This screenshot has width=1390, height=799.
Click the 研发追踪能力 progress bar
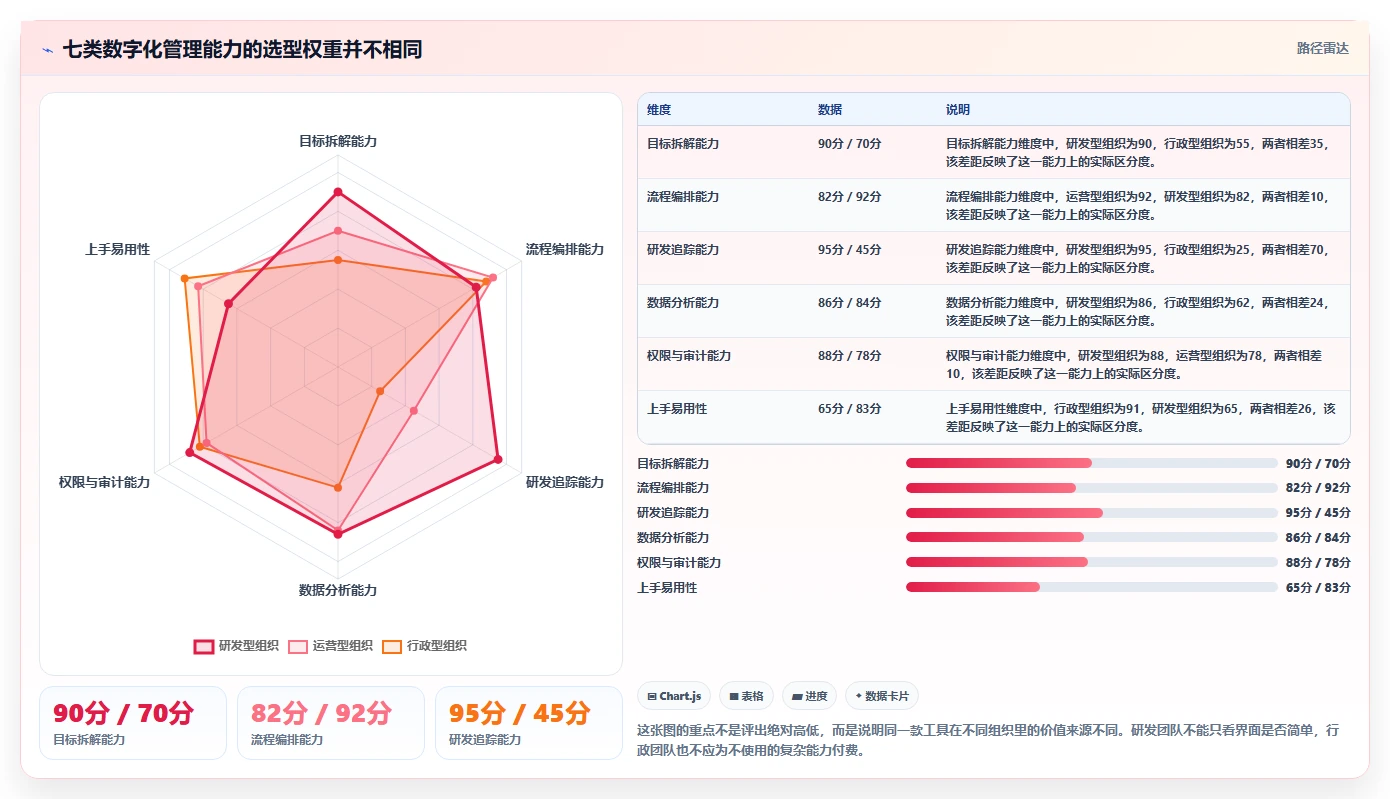point(1092,513)
